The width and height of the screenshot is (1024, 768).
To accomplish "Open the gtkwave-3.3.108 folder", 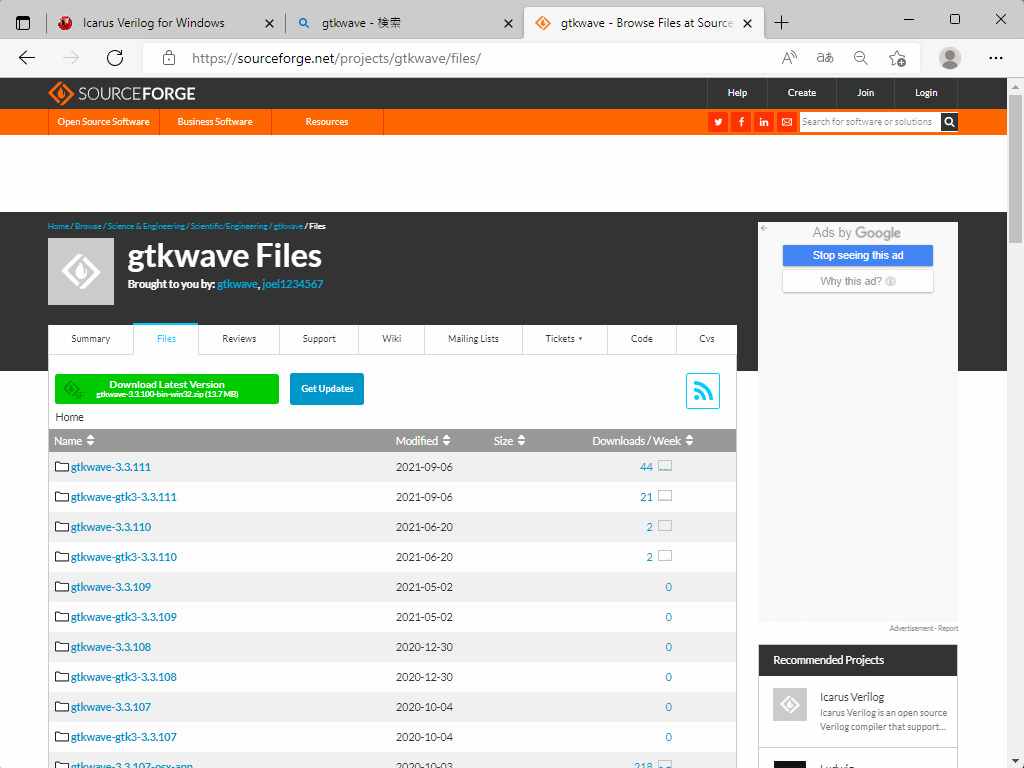I will click(110, 647).
